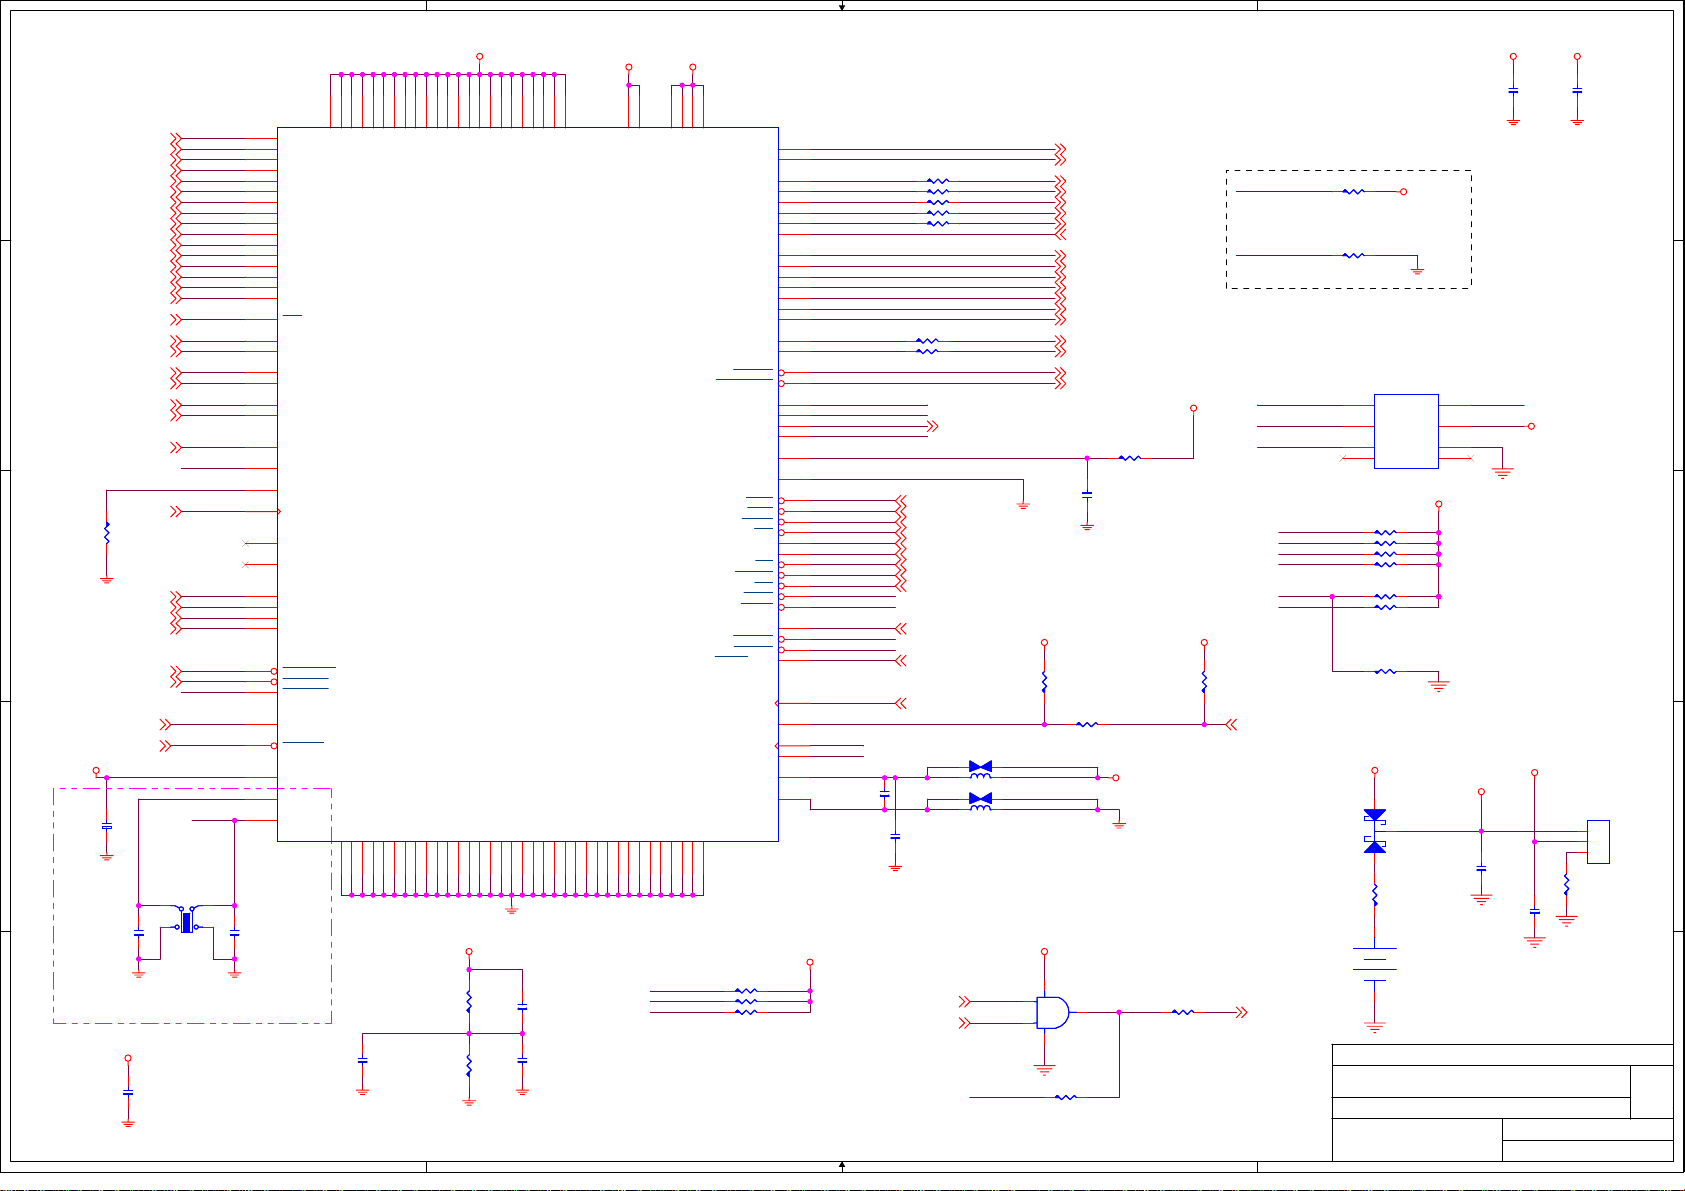Click the lower resistor inside black dashed box
This screenshot has width=1685, height=1191.
[1353, 255]
